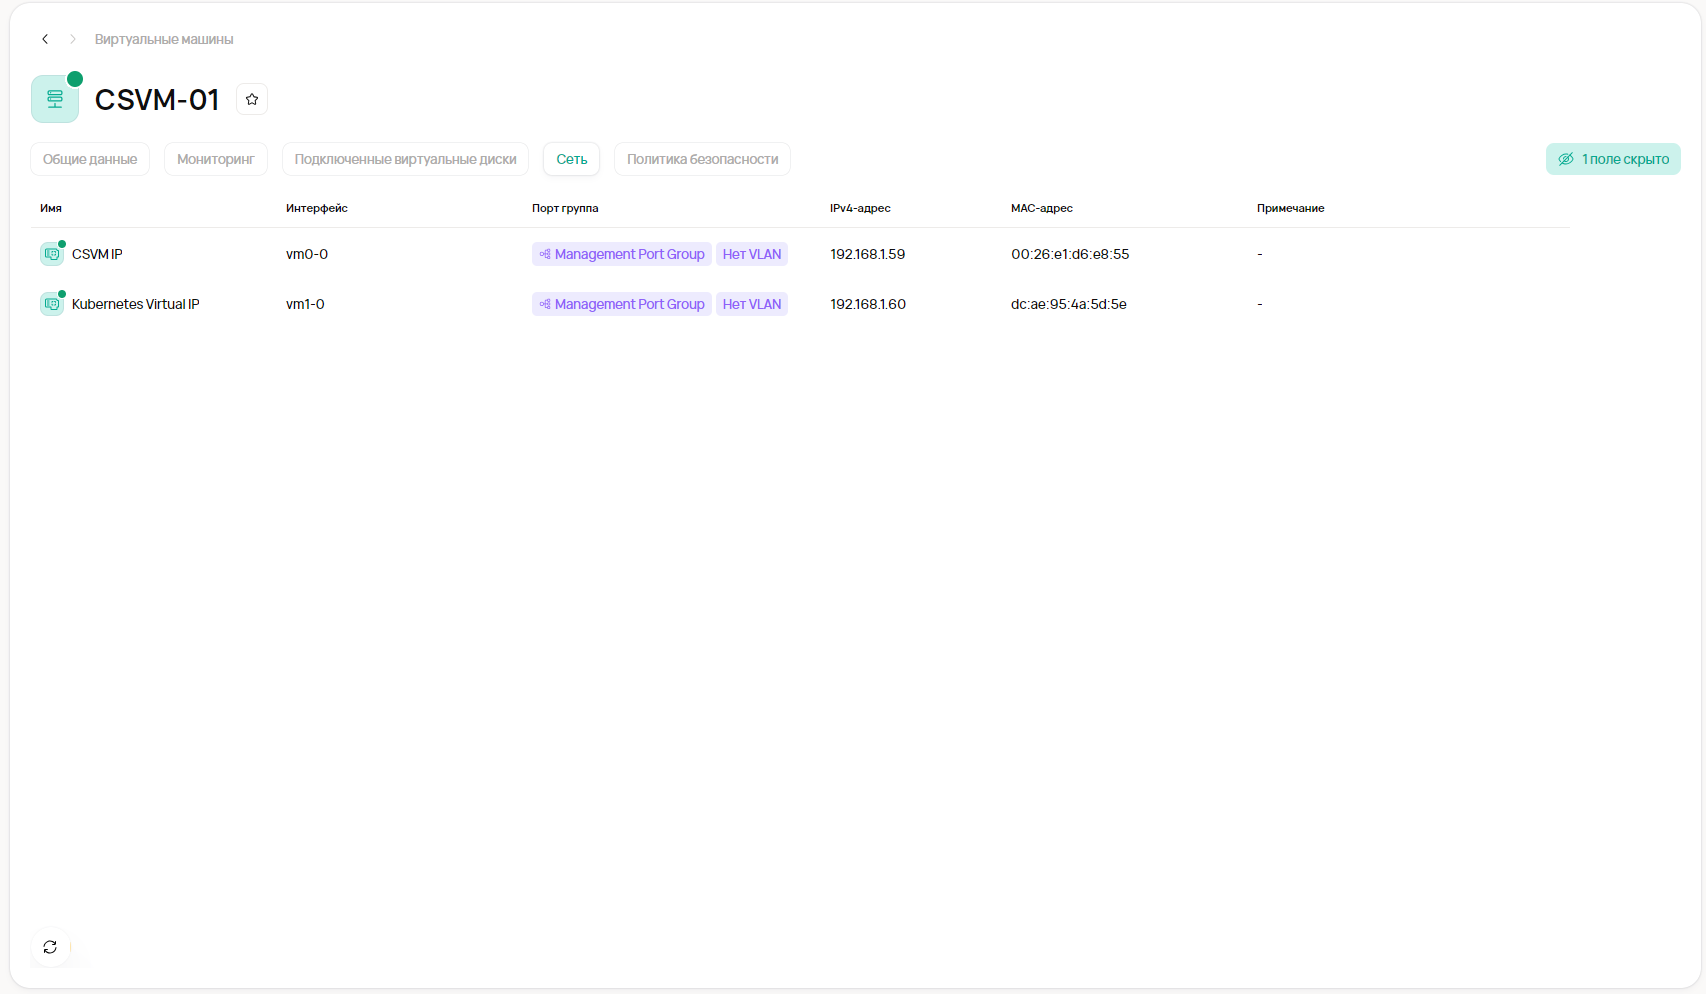Open Management Port Group for vm1-0
Viewport: 1706px width, 994px height.
click(621, 304)
